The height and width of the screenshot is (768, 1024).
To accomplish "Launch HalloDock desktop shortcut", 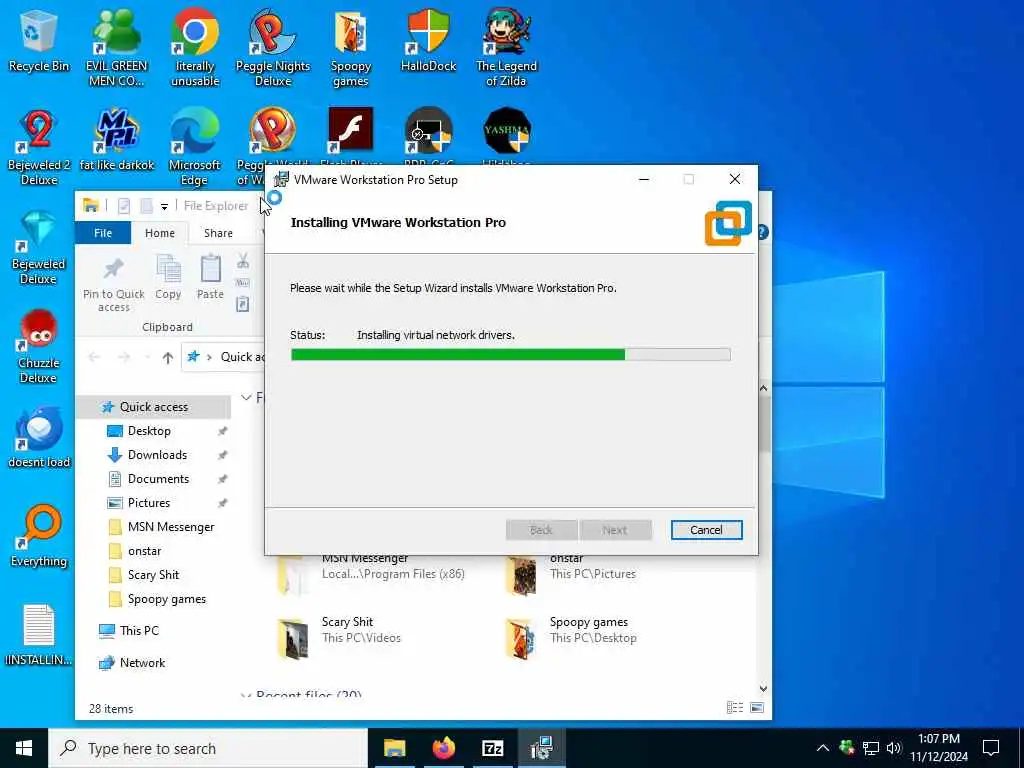I will tap(428, 40).
